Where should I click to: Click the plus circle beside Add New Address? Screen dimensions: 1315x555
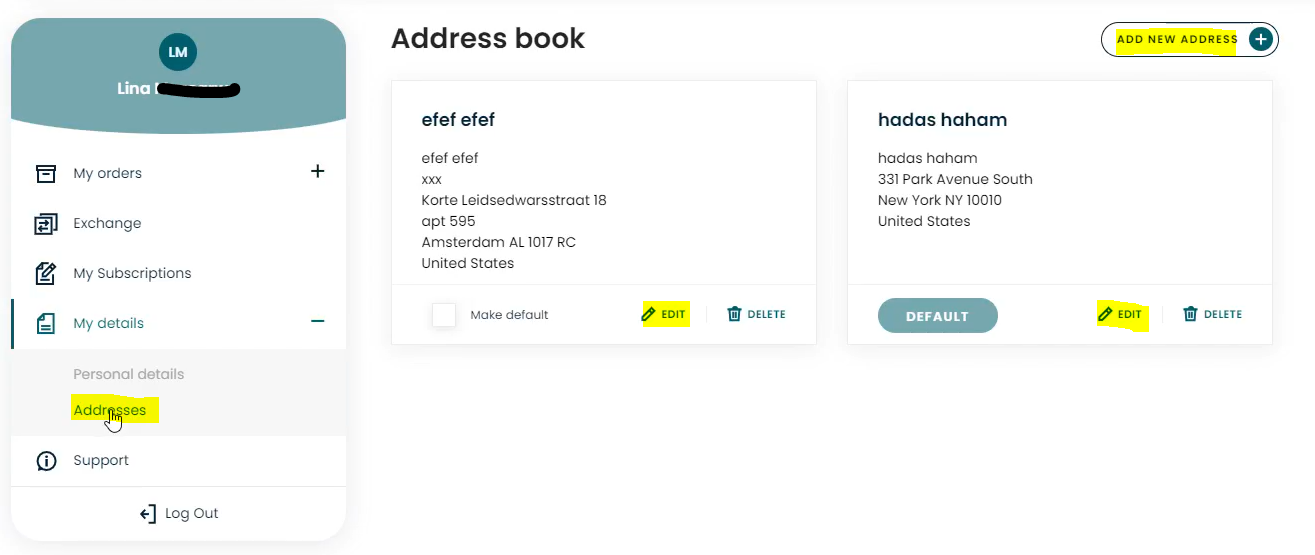(x=1261, y=39)
